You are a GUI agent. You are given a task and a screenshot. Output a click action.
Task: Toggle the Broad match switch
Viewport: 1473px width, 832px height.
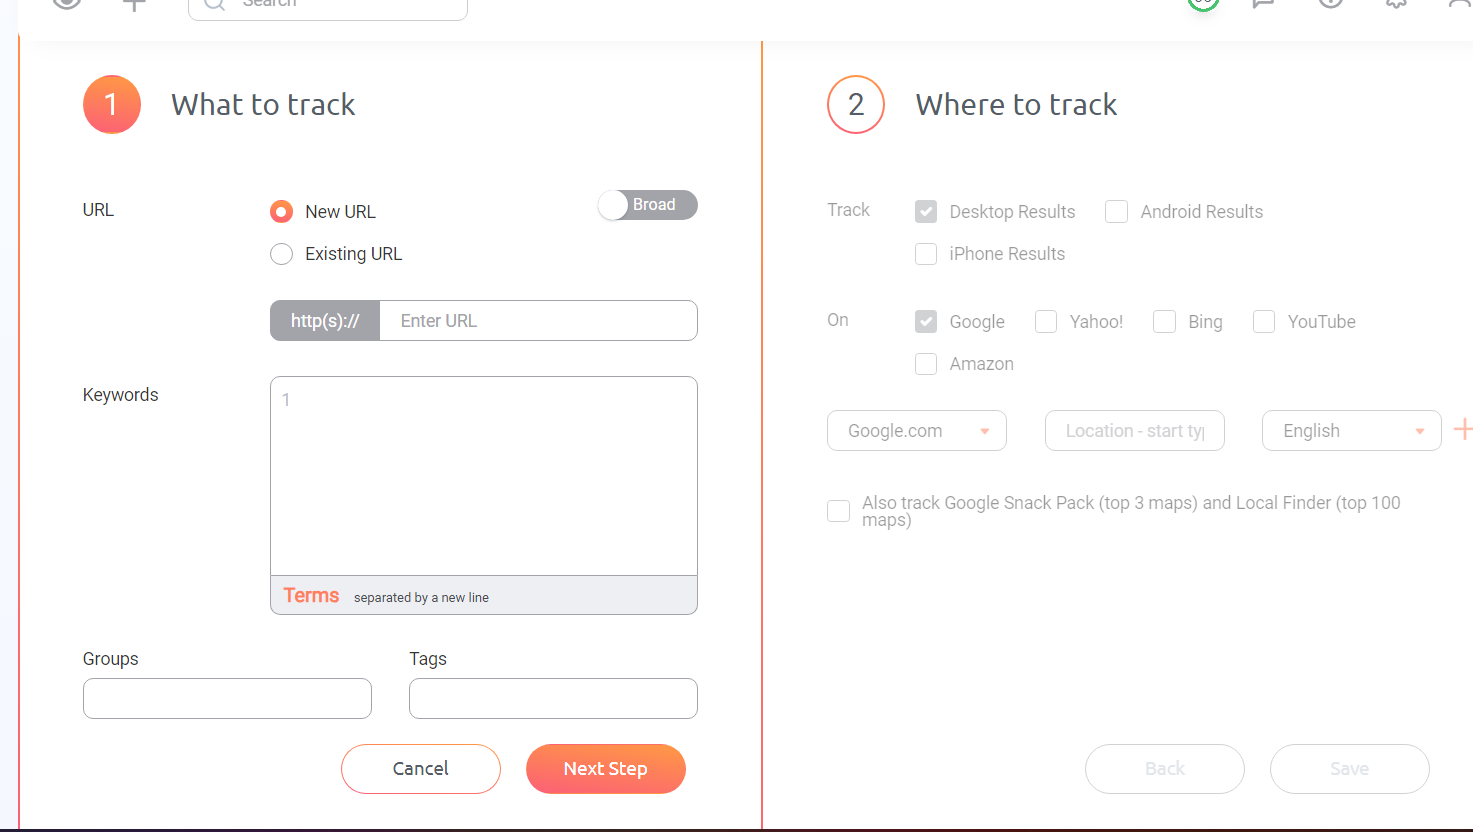tap(647, 205)
